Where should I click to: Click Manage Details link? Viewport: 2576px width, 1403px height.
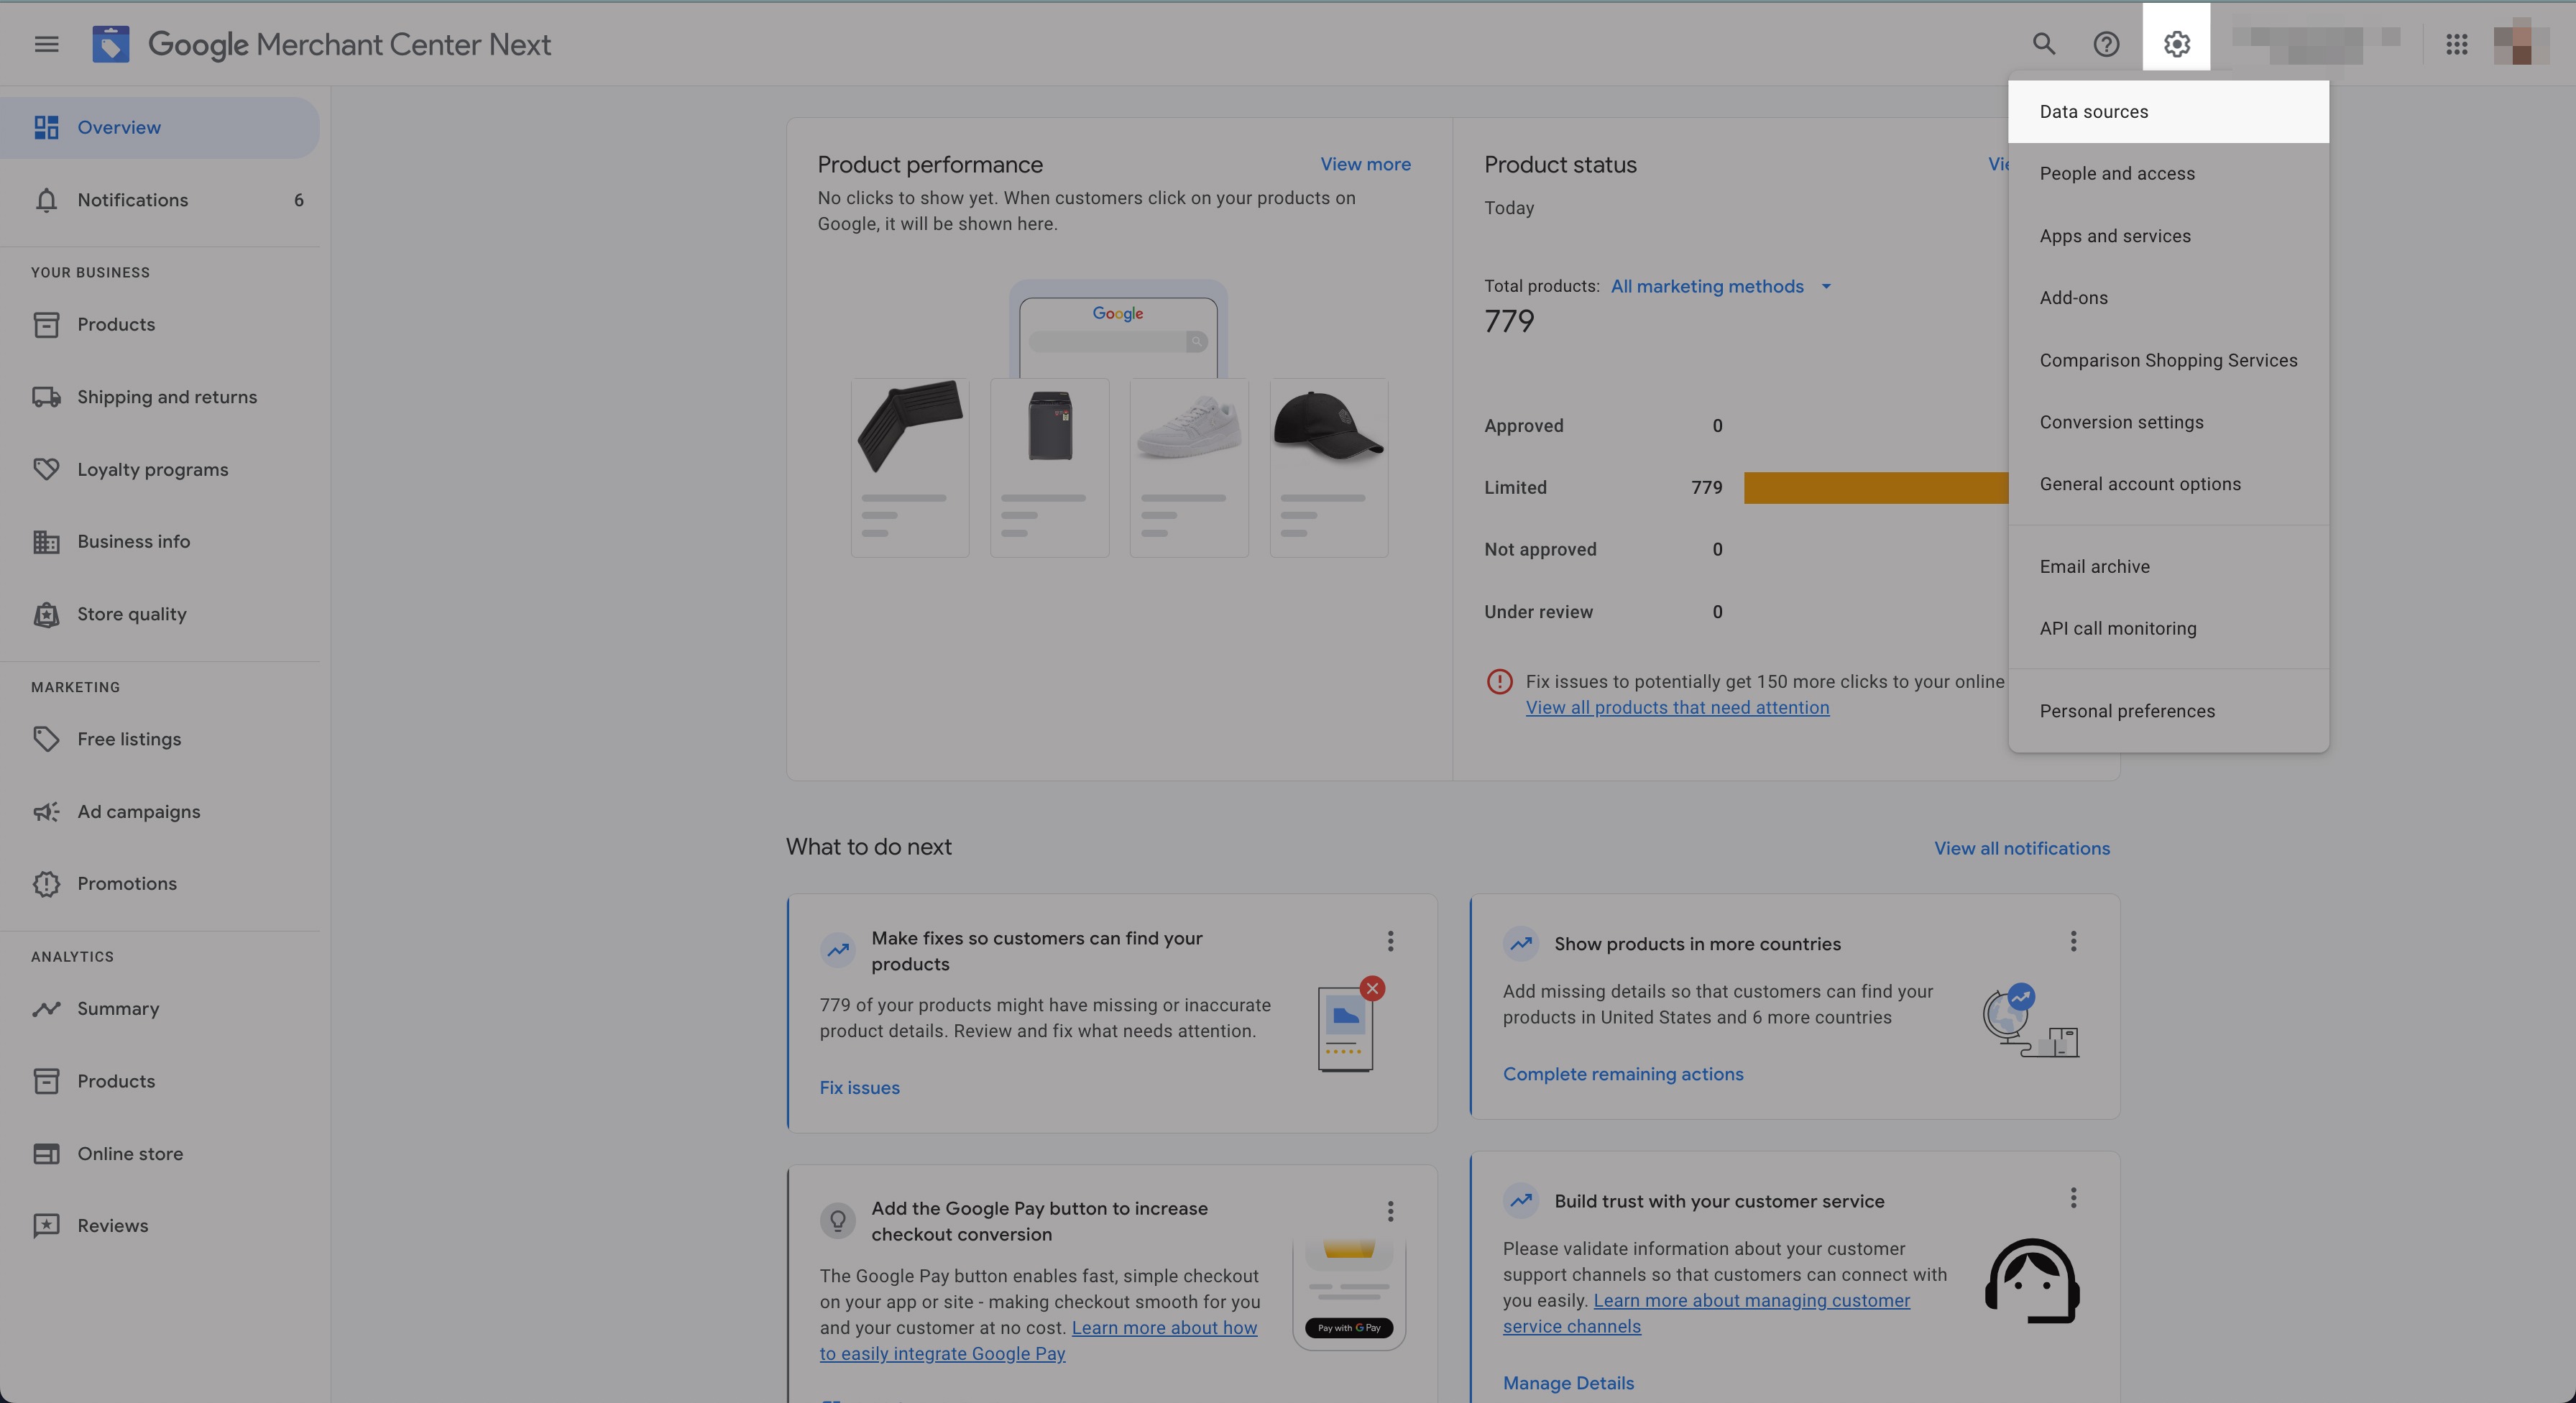pyautogui.click(x=1568, y=1383)
